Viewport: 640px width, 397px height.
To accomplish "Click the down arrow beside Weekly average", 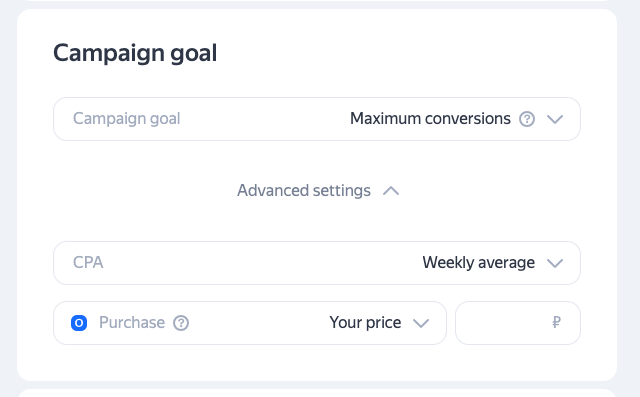I will click(555, 263).
